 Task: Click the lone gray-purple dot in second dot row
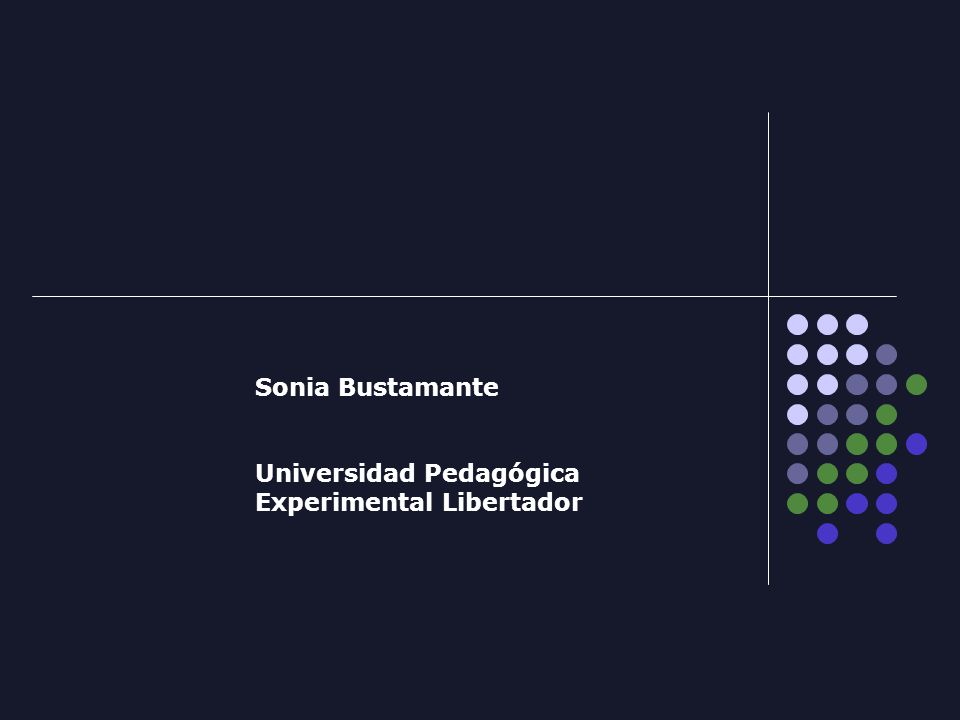[x=887, y=354]
